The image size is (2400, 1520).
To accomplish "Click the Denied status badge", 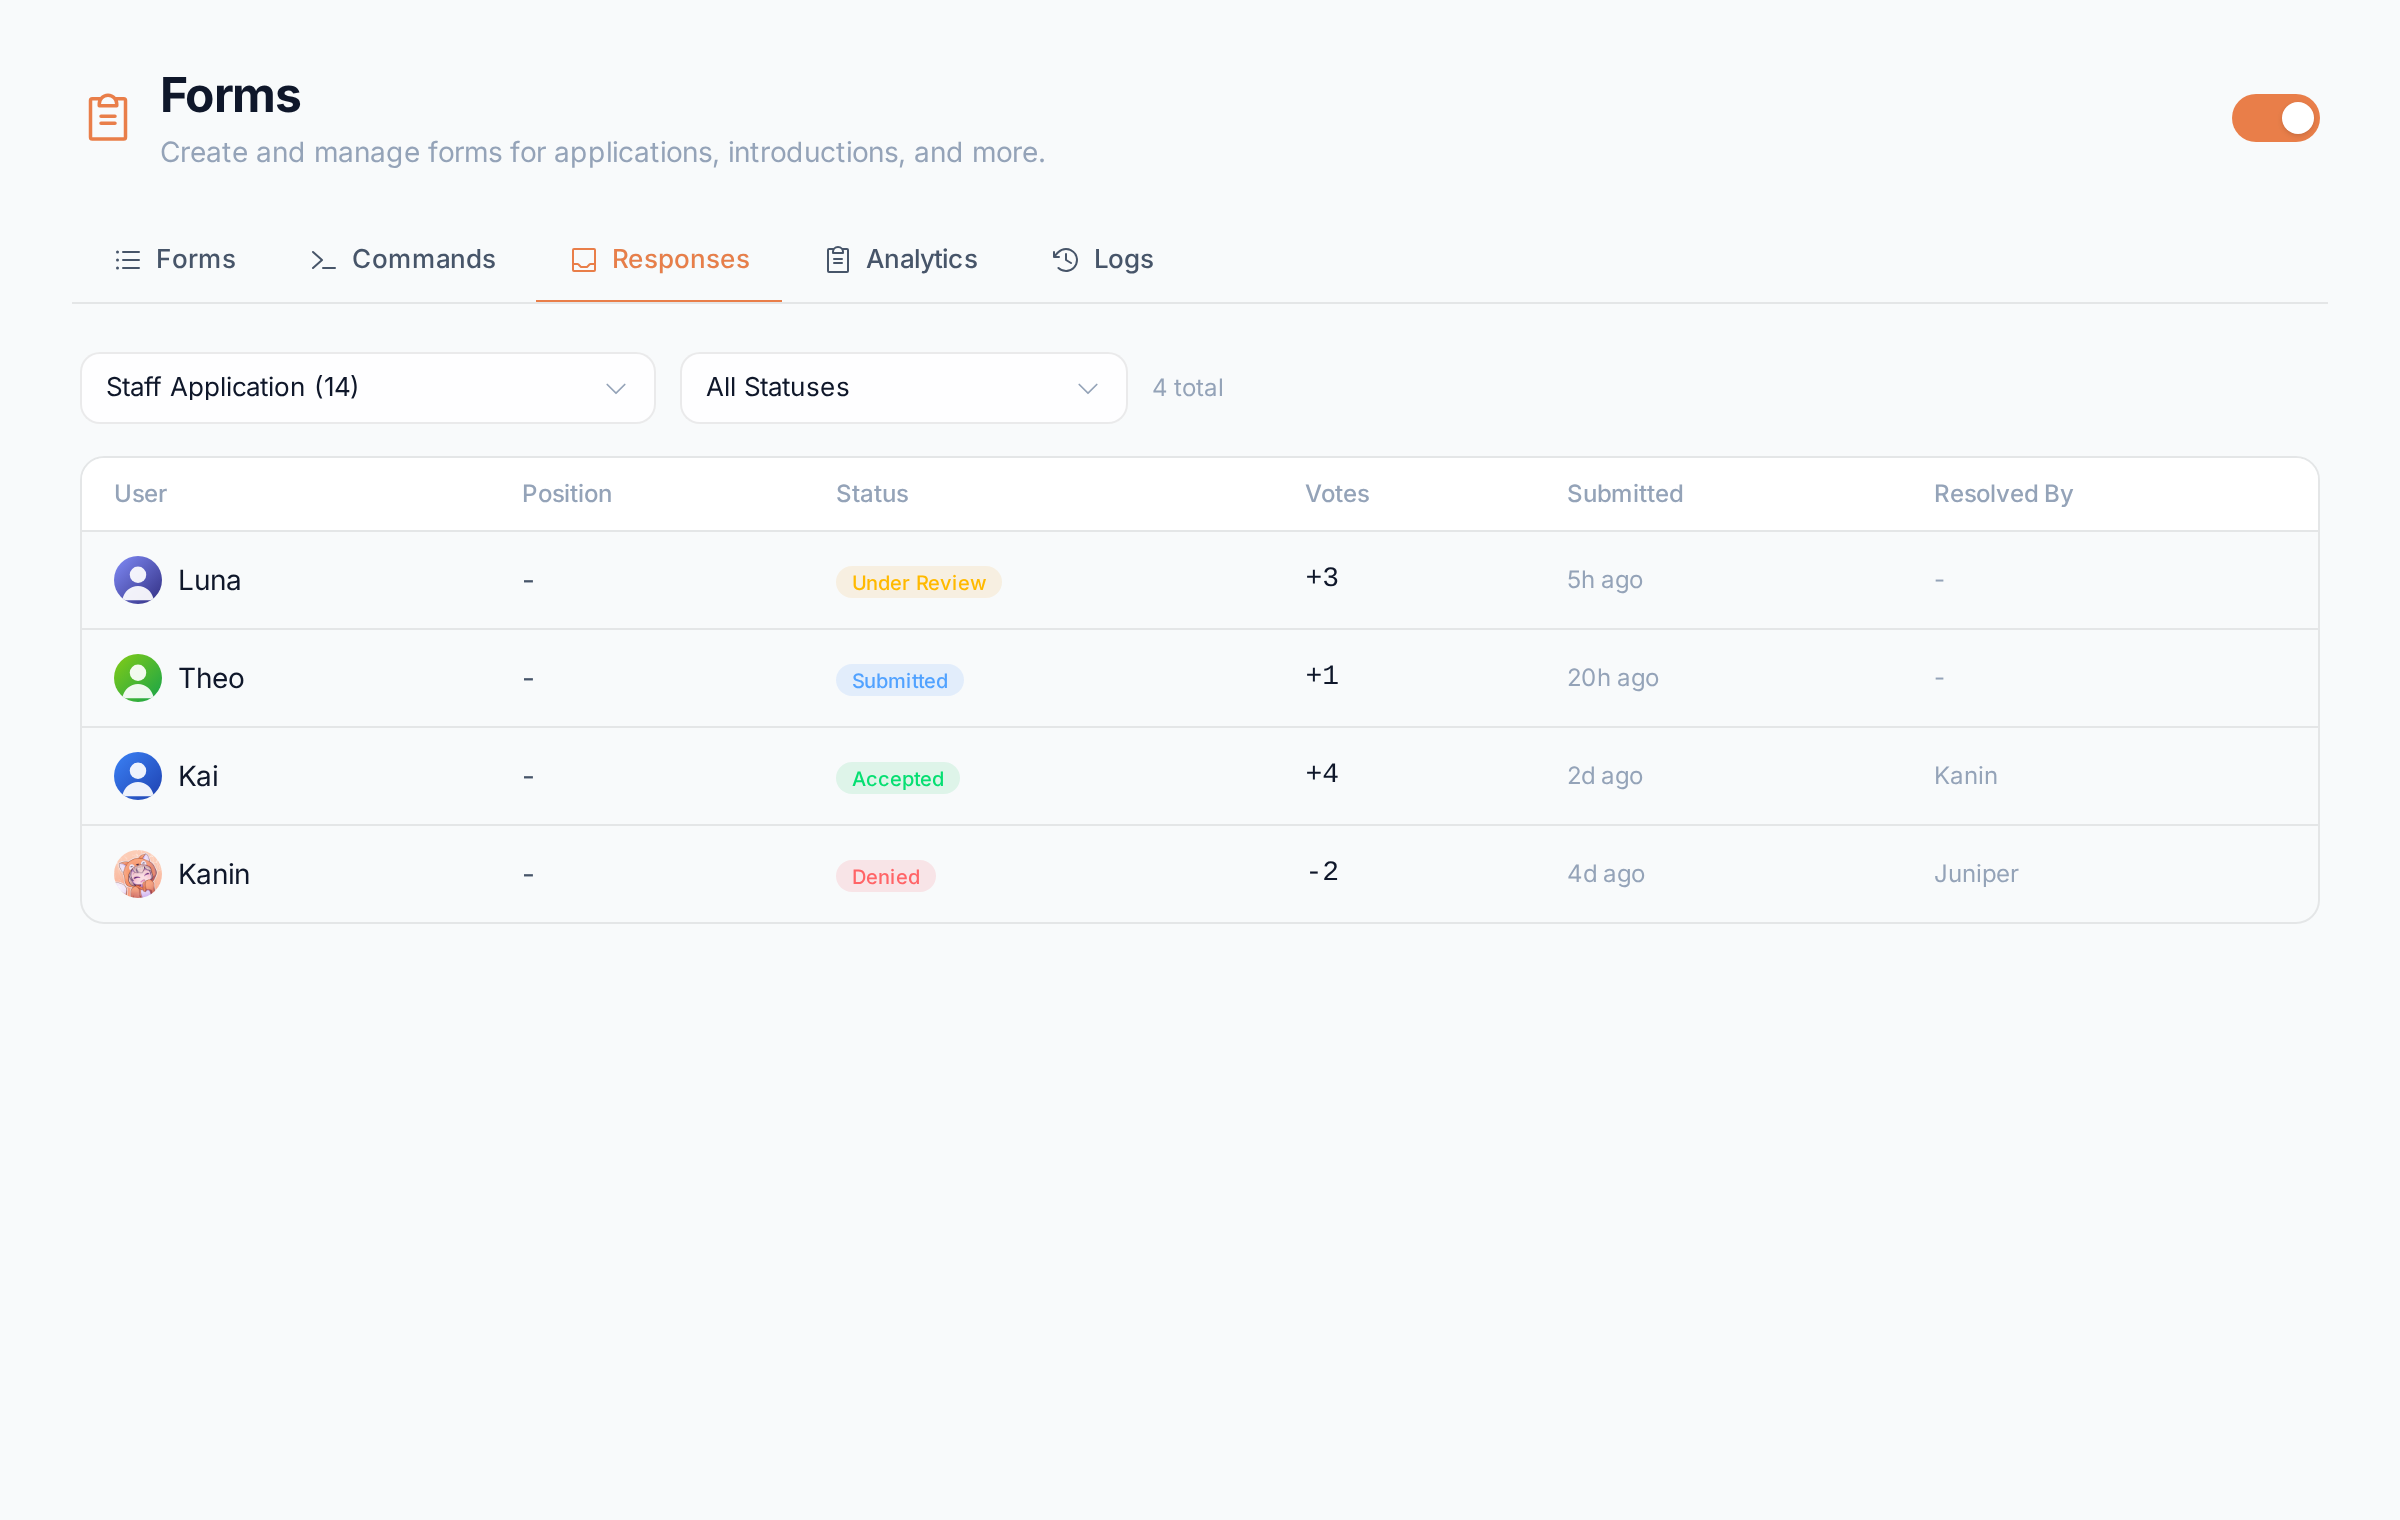I will (x=886, y=876).
